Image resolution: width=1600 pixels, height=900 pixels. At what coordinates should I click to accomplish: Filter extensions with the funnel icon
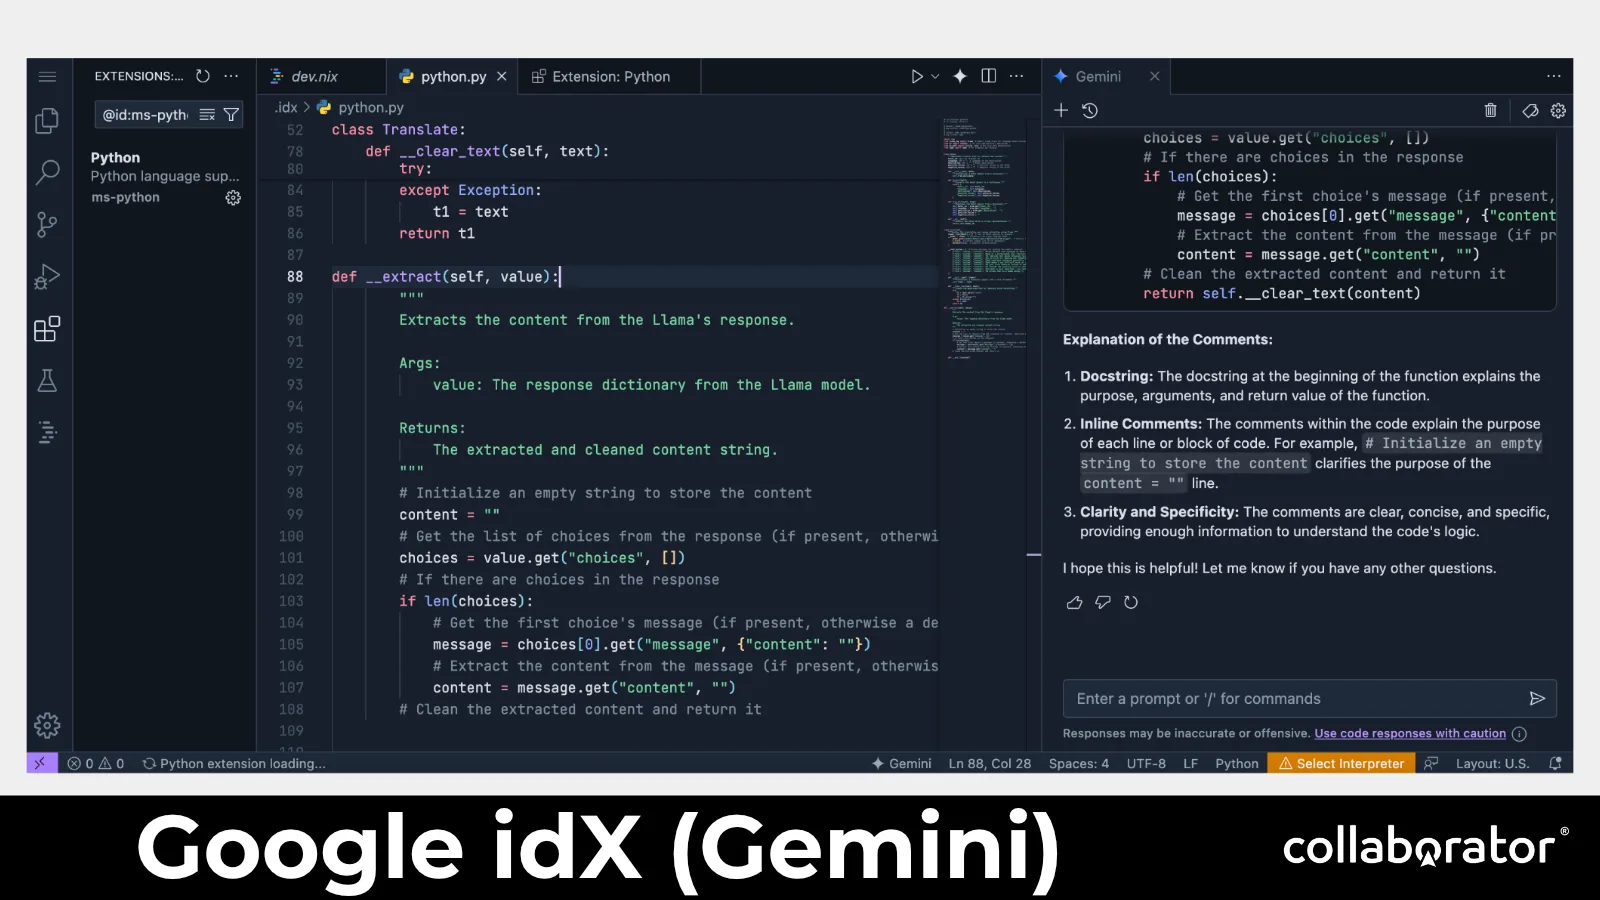[231, 115]
